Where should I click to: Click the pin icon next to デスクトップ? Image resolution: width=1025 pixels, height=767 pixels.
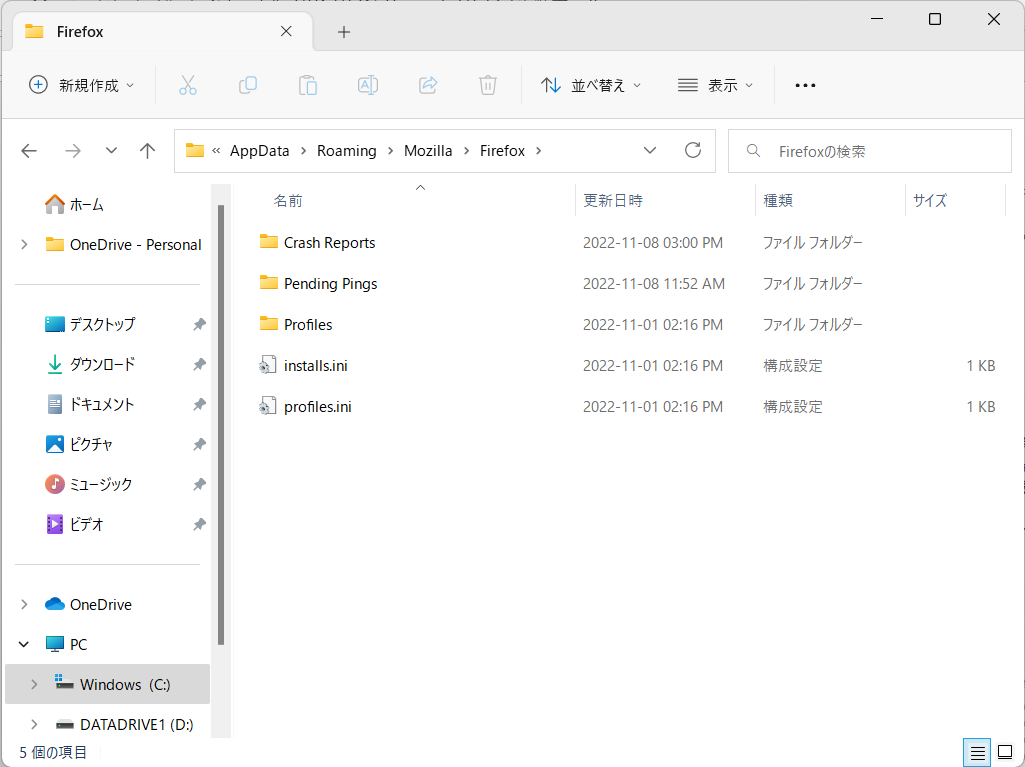tap(199, 324)
